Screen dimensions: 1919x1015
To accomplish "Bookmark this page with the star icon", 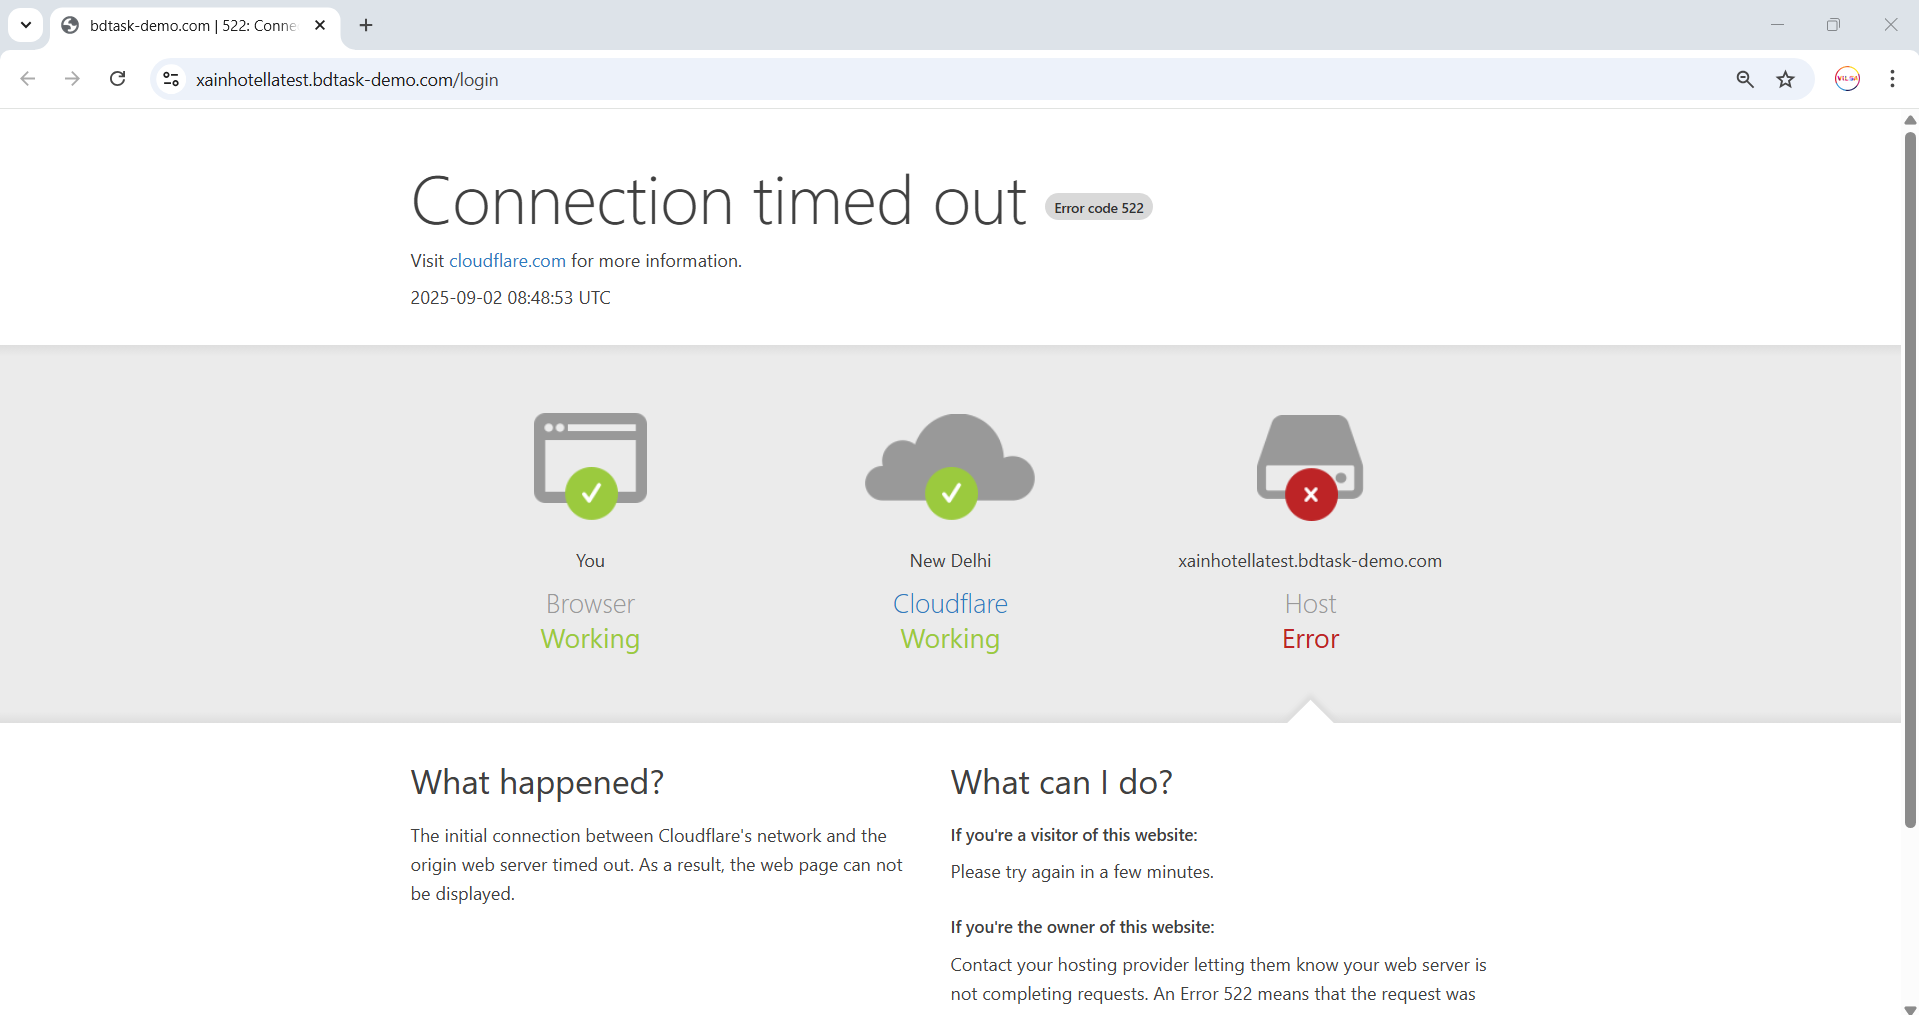I will pos(1786,79).
